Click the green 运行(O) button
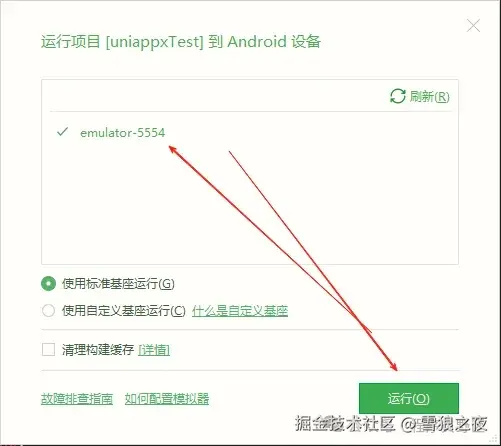The image size is (501, 446). coord(409,398)
